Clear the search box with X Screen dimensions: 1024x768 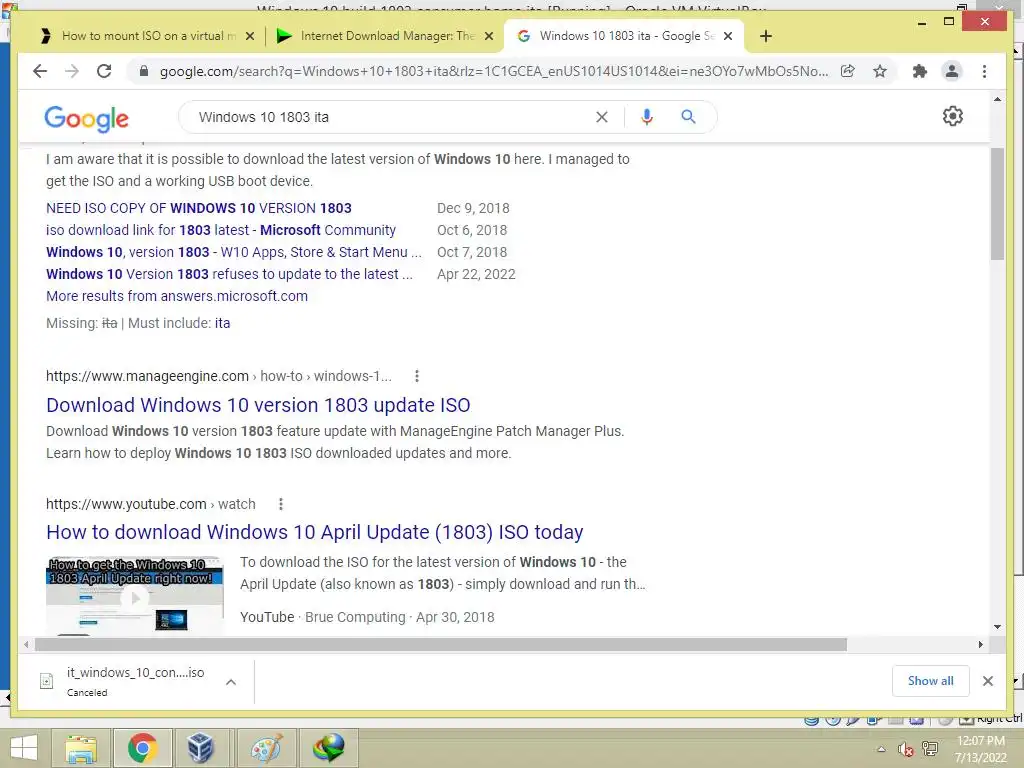click(x=601, y=117)
